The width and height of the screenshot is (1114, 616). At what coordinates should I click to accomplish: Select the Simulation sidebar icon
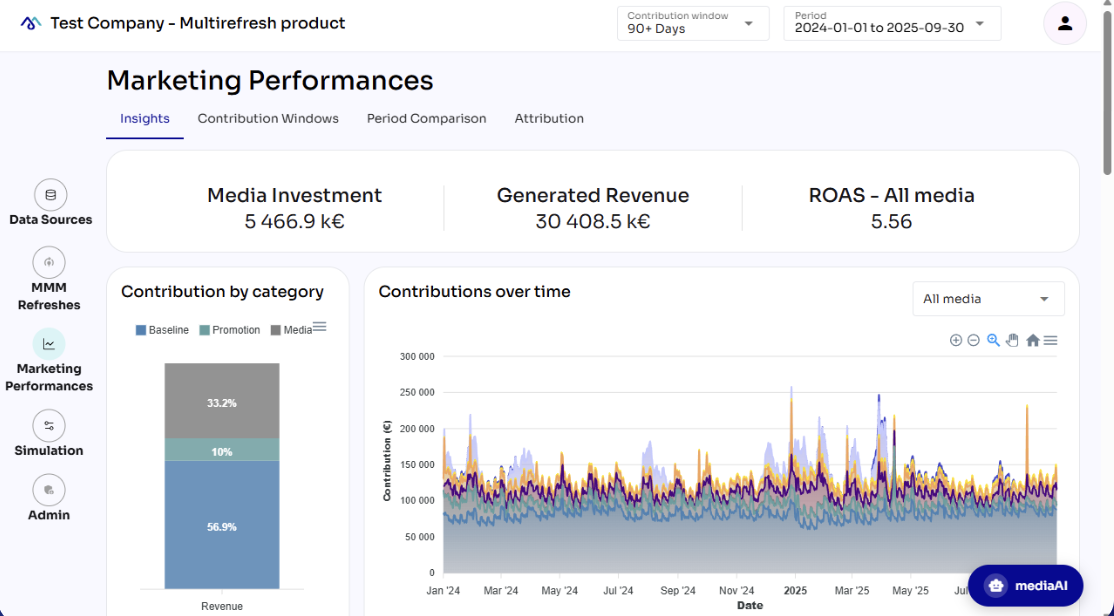[49, 426]
